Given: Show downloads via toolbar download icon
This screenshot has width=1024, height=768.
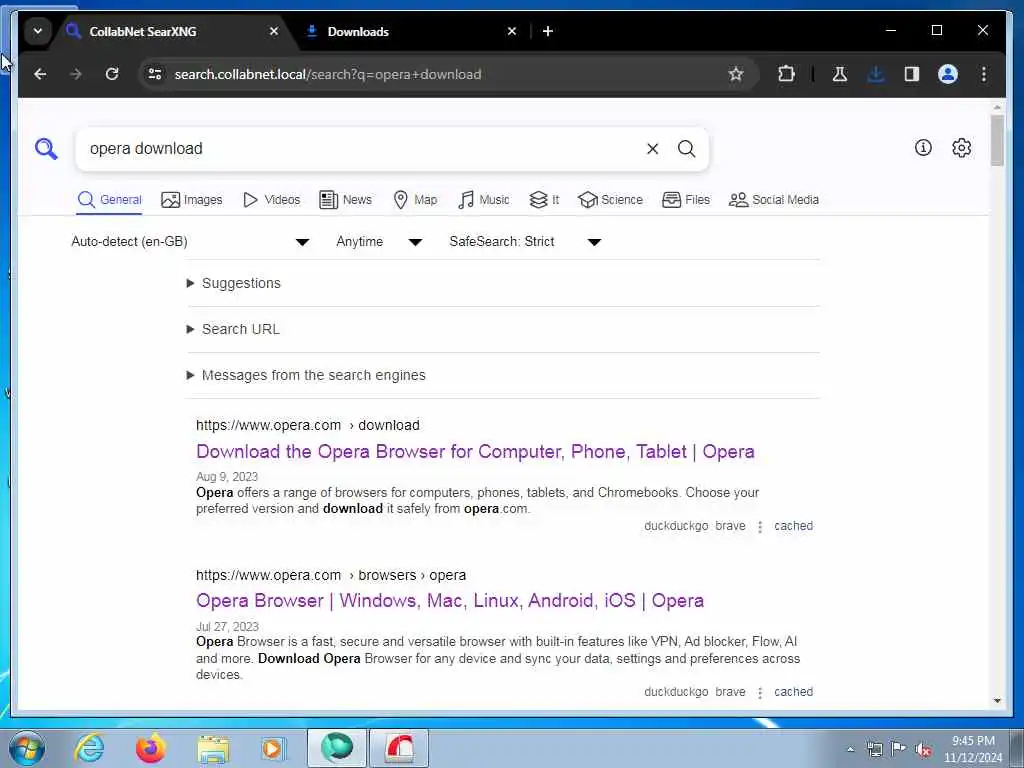Looking at the screenshot, I should (x=876, y=74).
